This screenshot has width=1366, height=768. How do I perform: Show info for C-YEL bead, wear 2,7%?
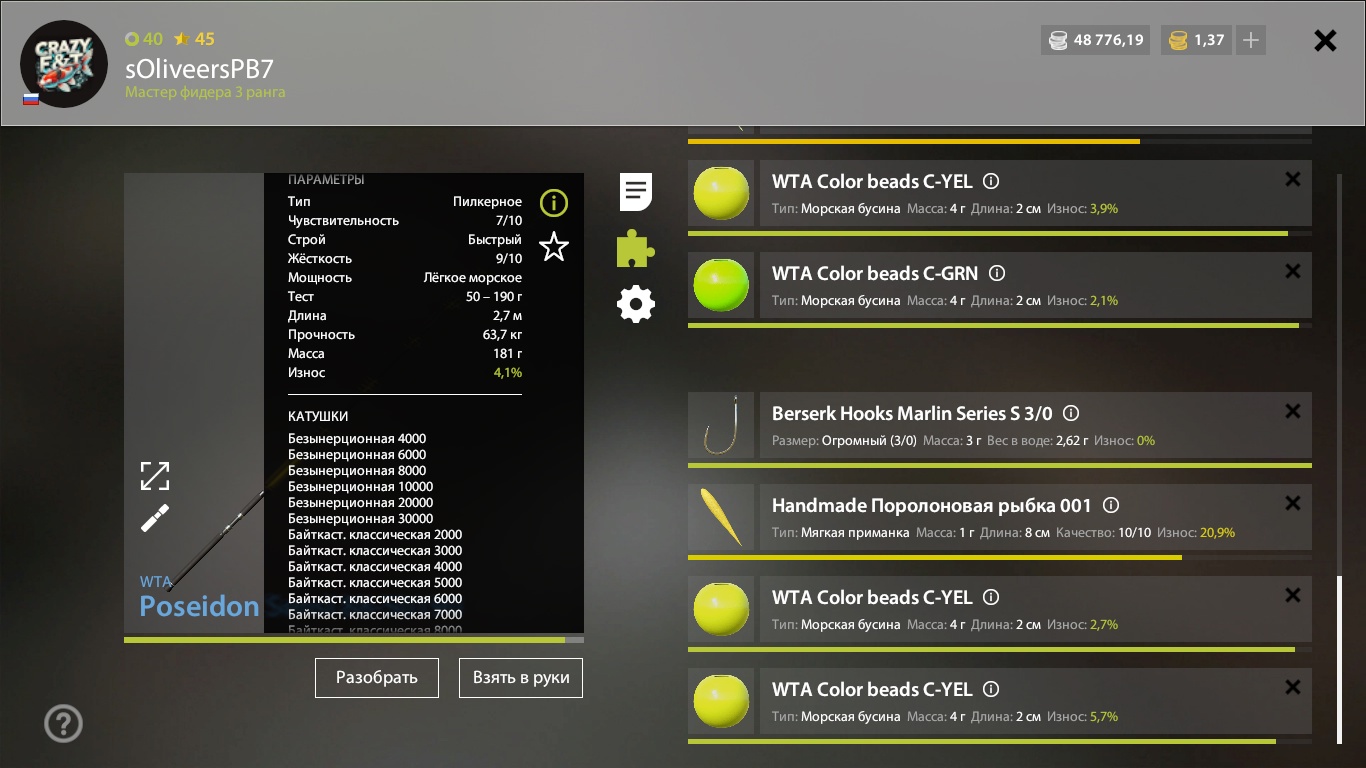(991, 597)
